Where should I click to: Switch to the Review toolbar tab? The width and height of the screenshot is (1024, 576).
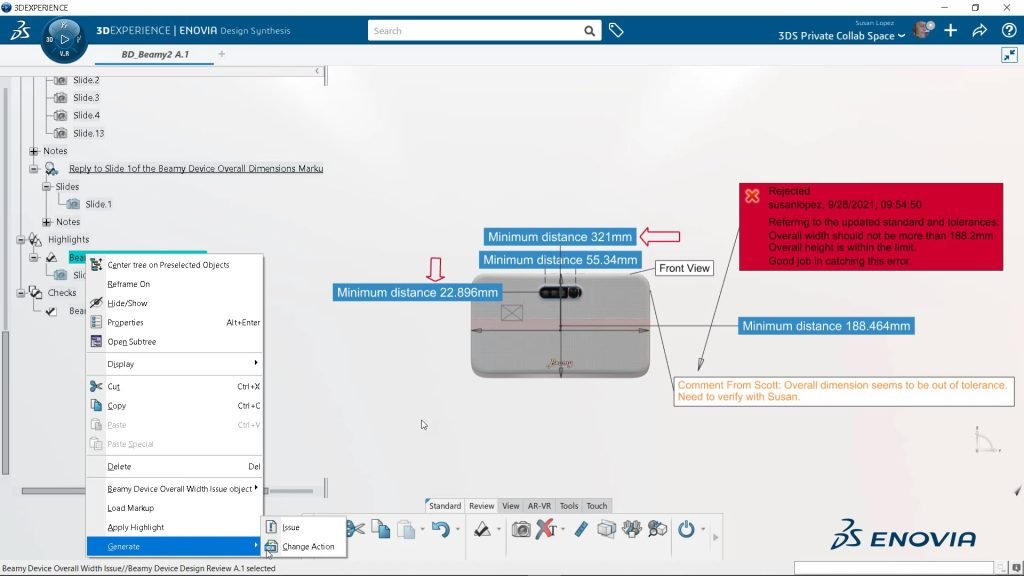(x=481, y=505)
